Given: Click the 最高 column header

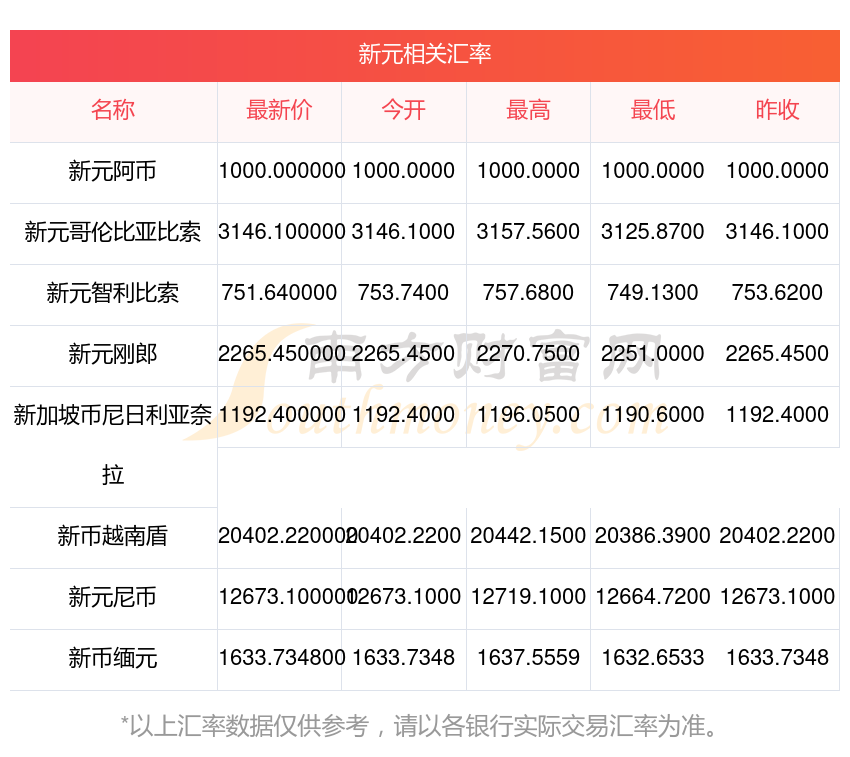Looking at the screenshot, I should [528, 110].
